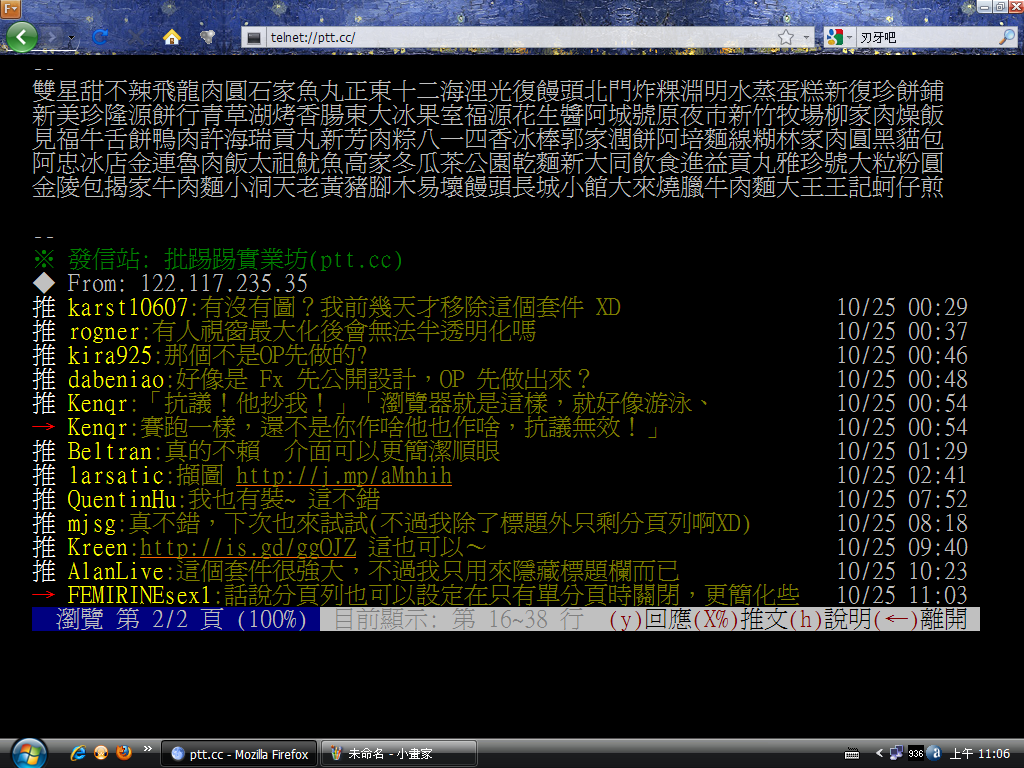Click the 瀏覽 第 2/2 頁 status indicator
The height and width of the screenshot is (768, 1024).
[176, 619]
